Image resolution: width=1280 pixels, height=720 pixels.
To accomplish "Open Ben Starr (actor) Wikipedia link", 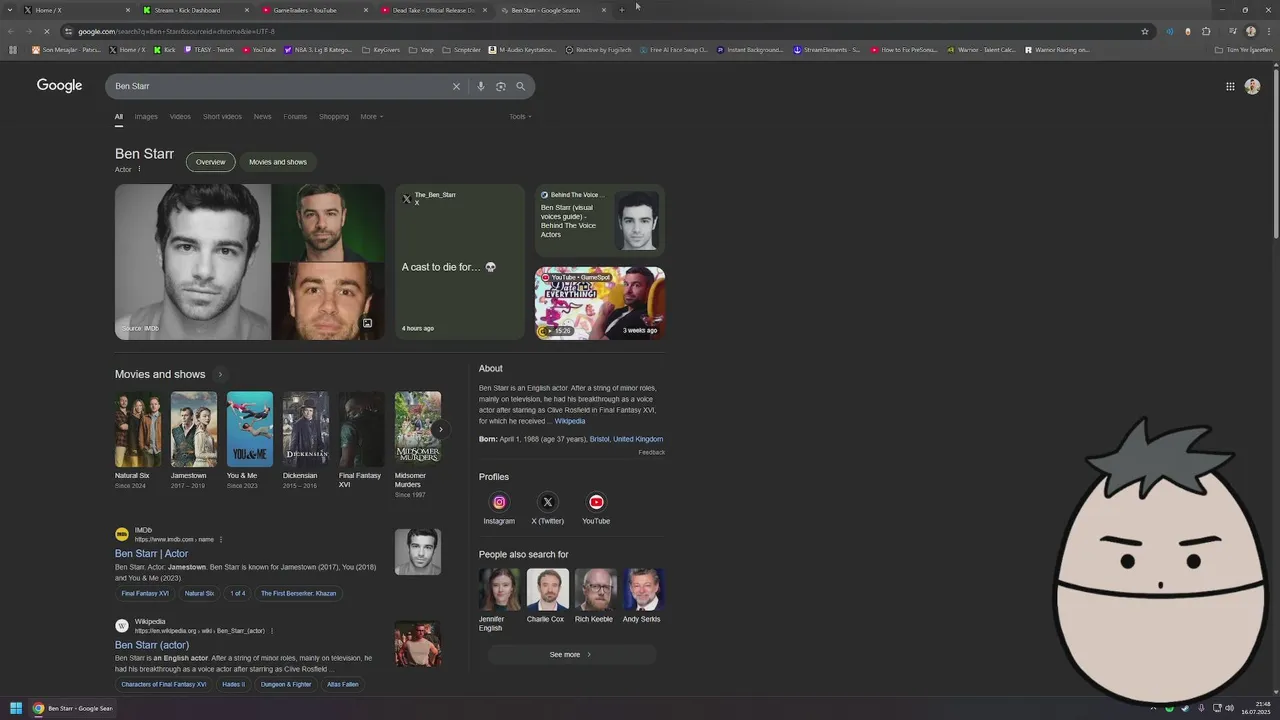I will 152,645.
